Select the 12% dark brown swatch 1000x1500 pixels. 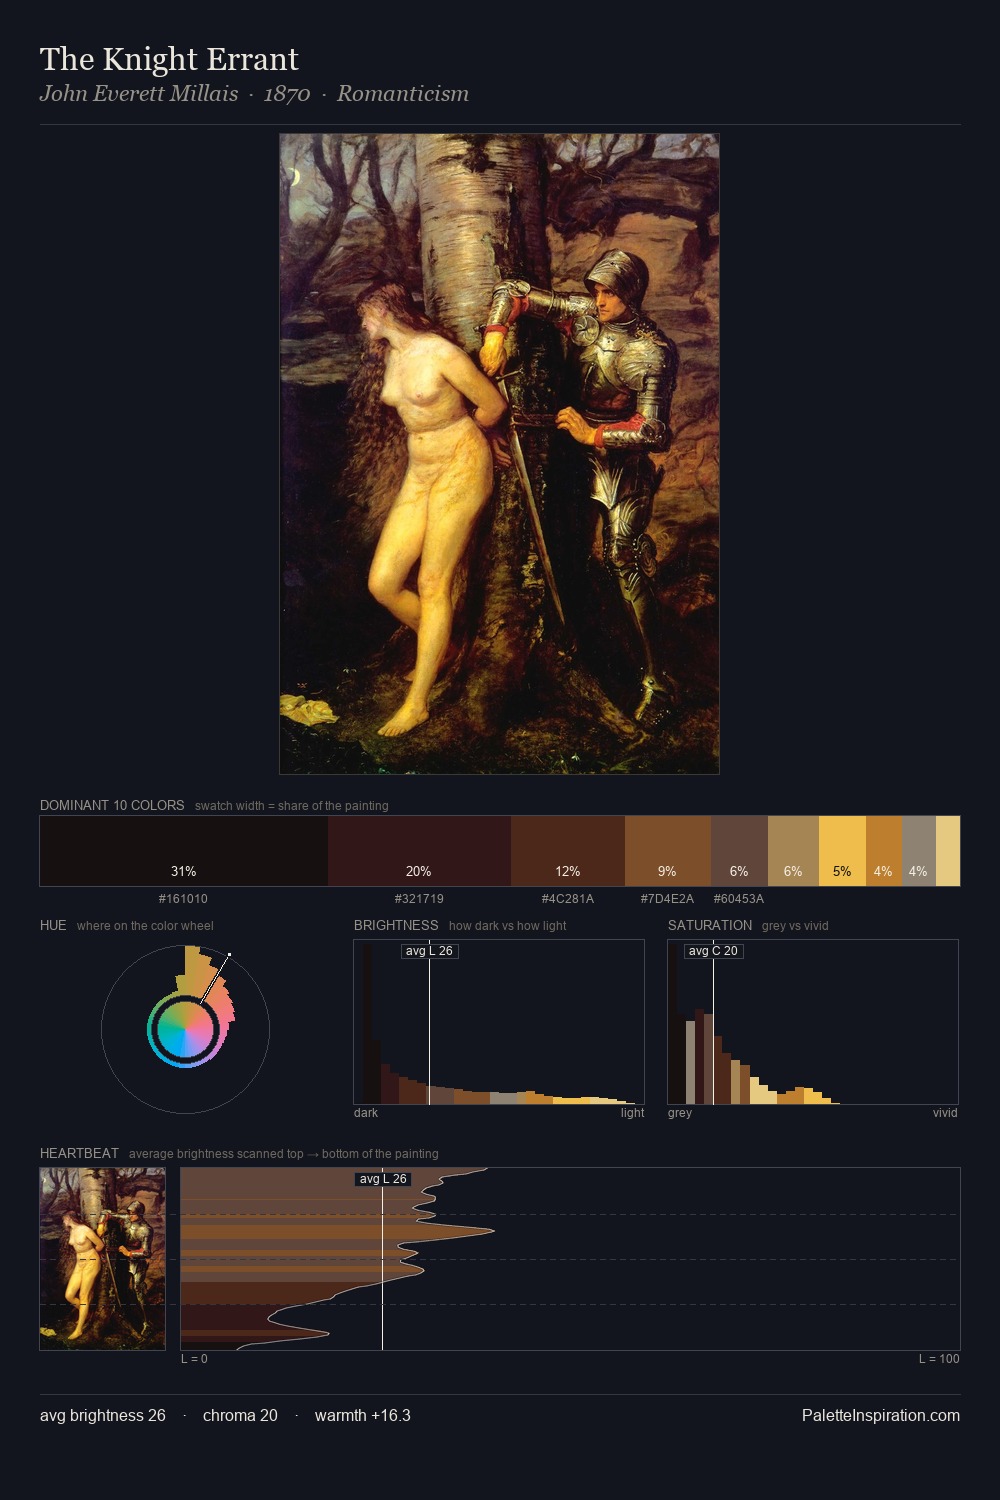coord(568,851)
